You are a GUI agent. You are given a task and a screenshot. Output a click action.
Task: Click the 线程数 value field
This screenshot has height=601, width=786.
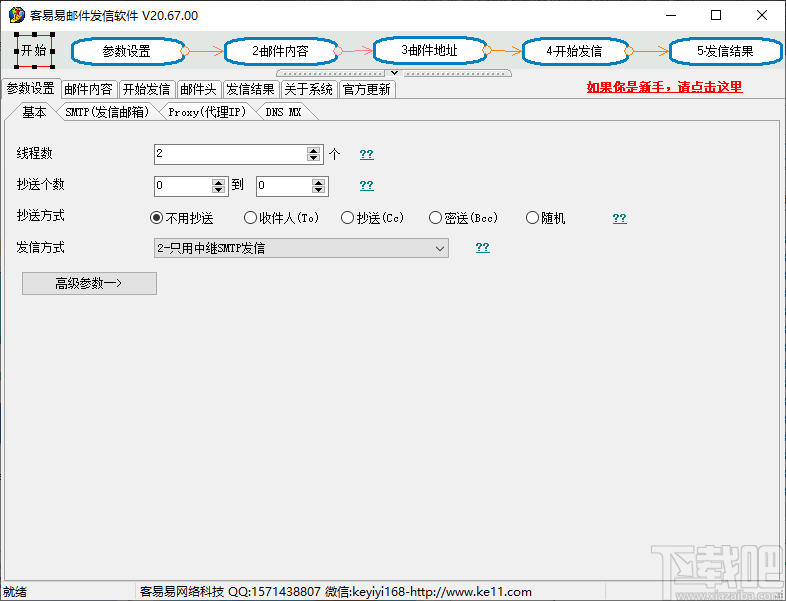231,154
